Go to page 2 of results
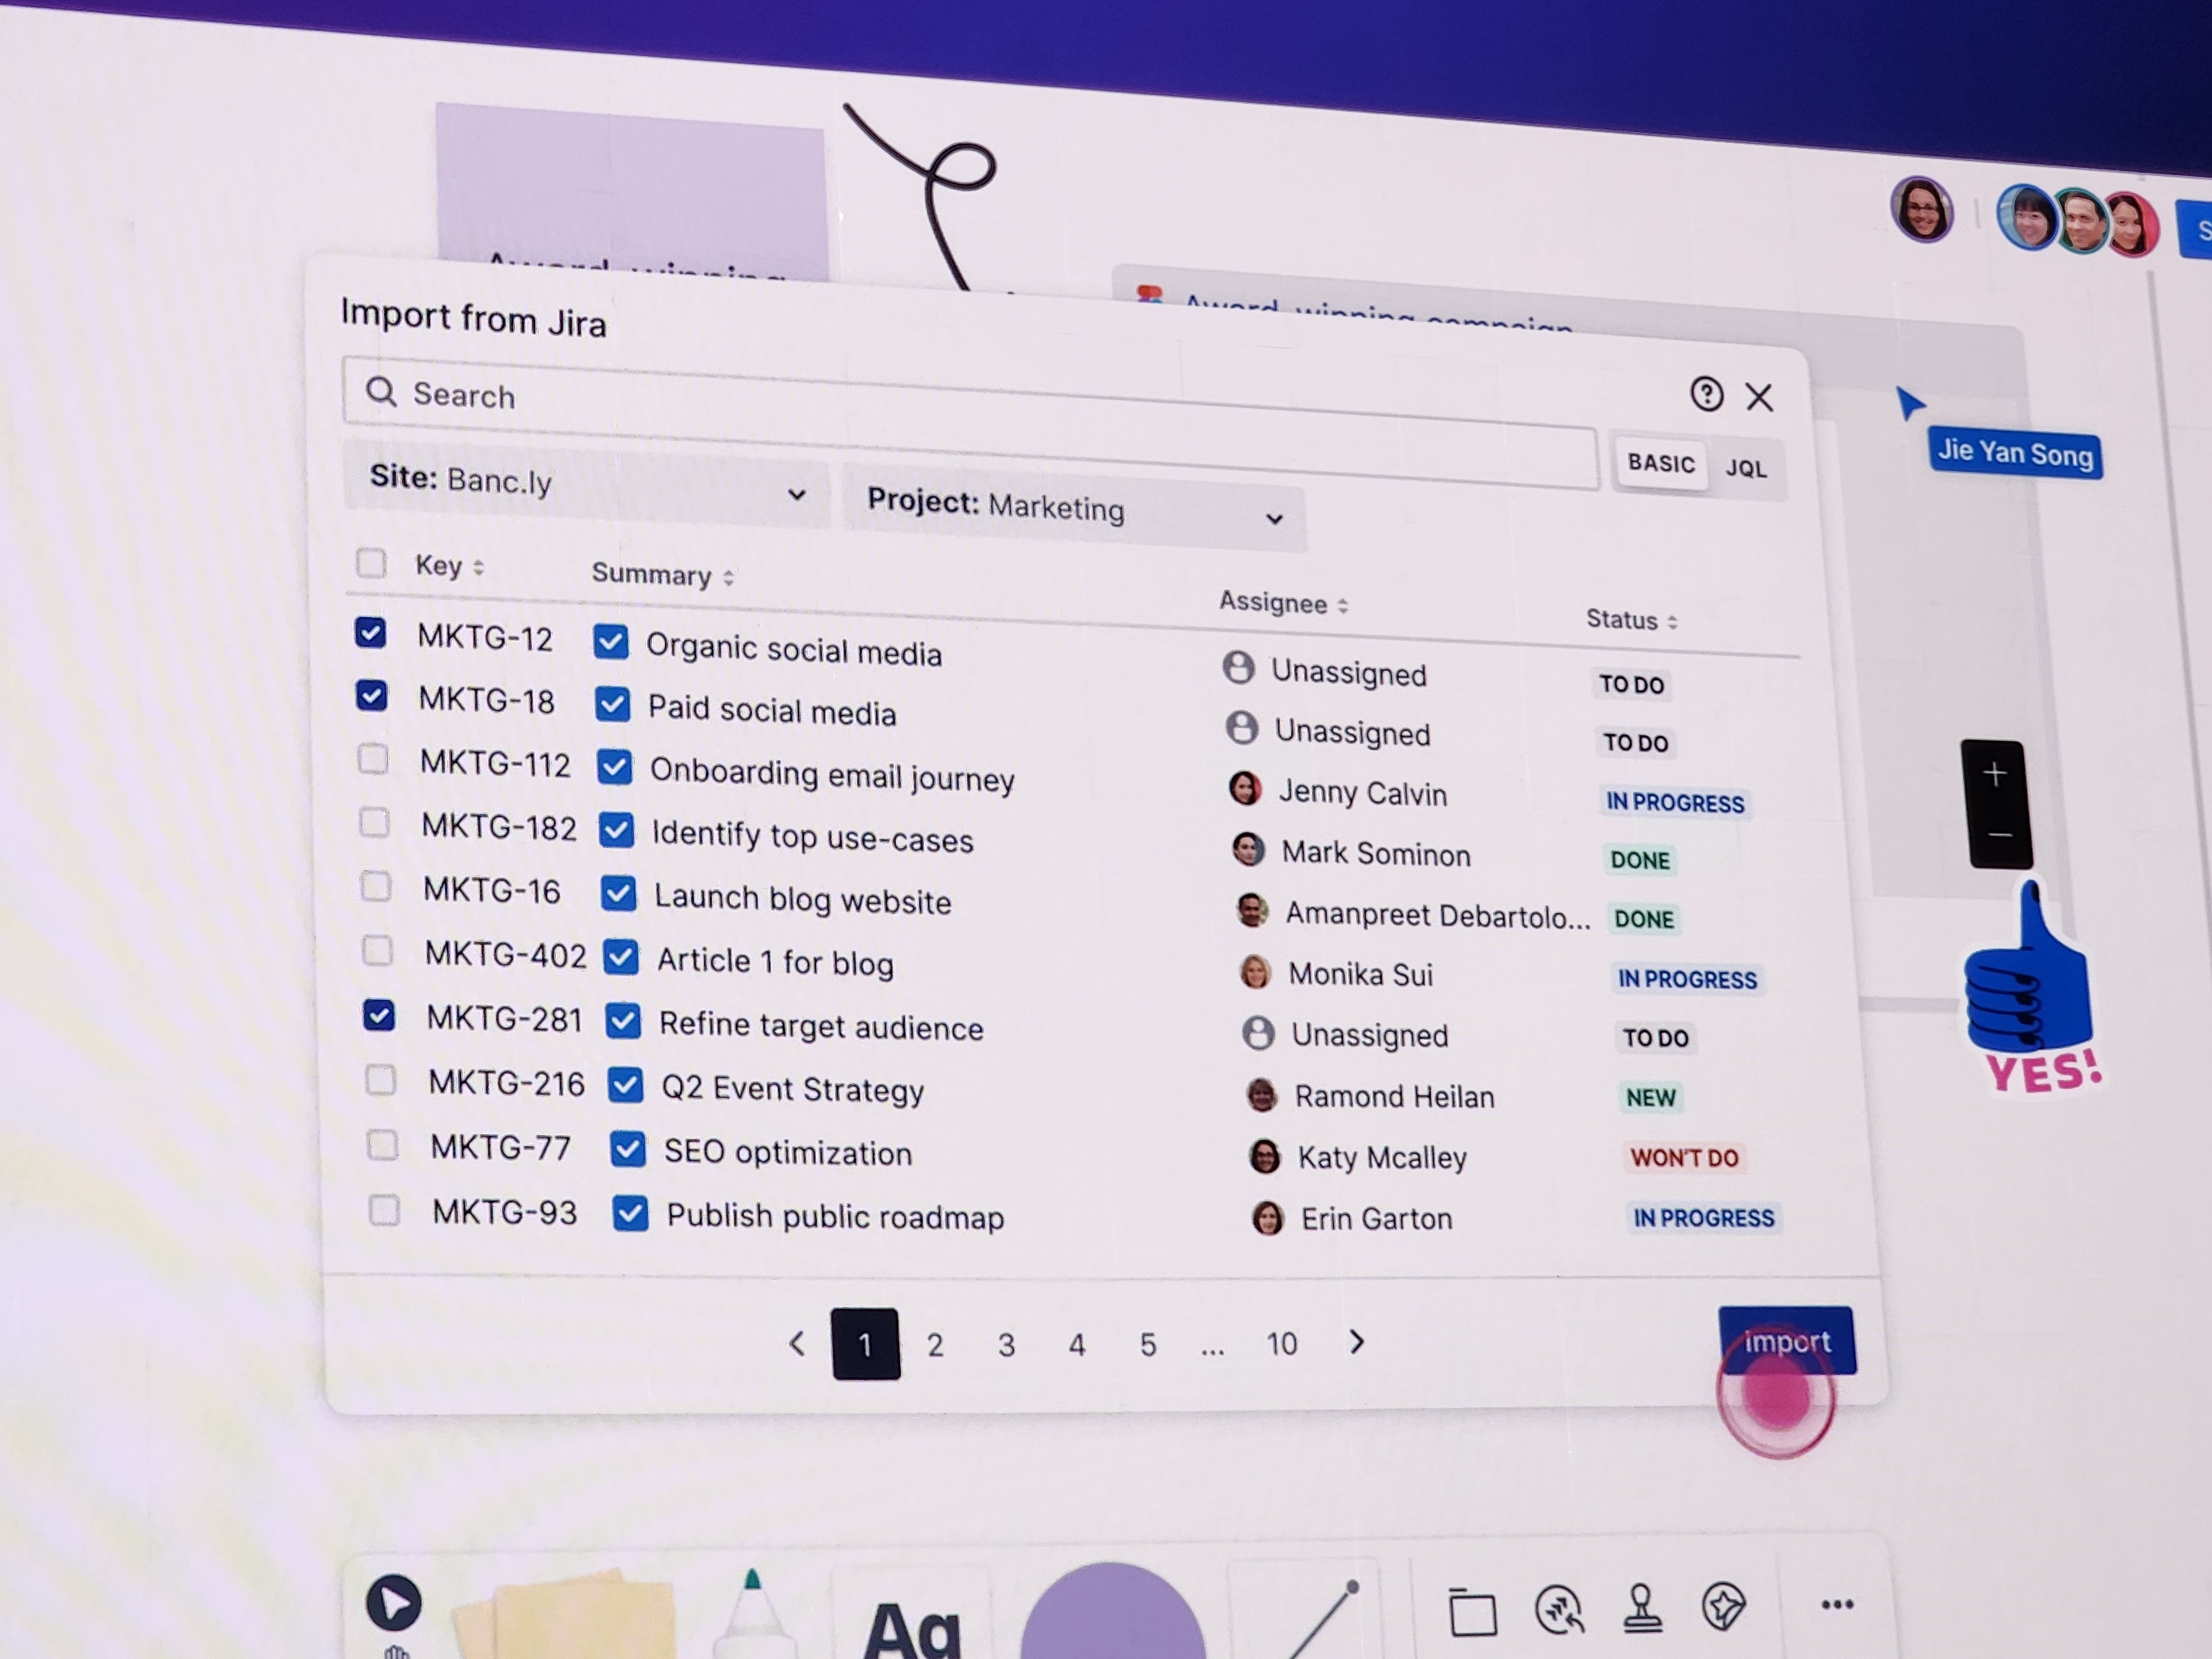Screen dimensions: 2212x1659 (935, 1344)
